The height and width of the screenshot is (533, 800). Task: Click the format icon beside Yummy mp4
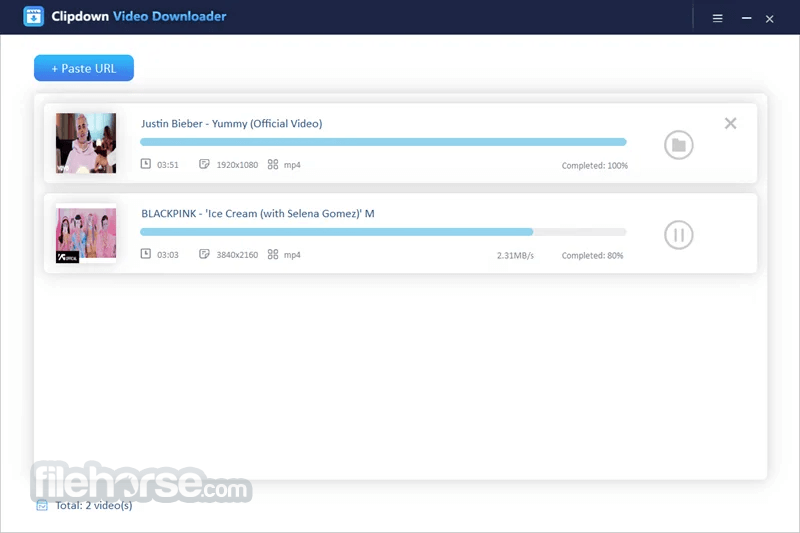[x=273, y=164]
